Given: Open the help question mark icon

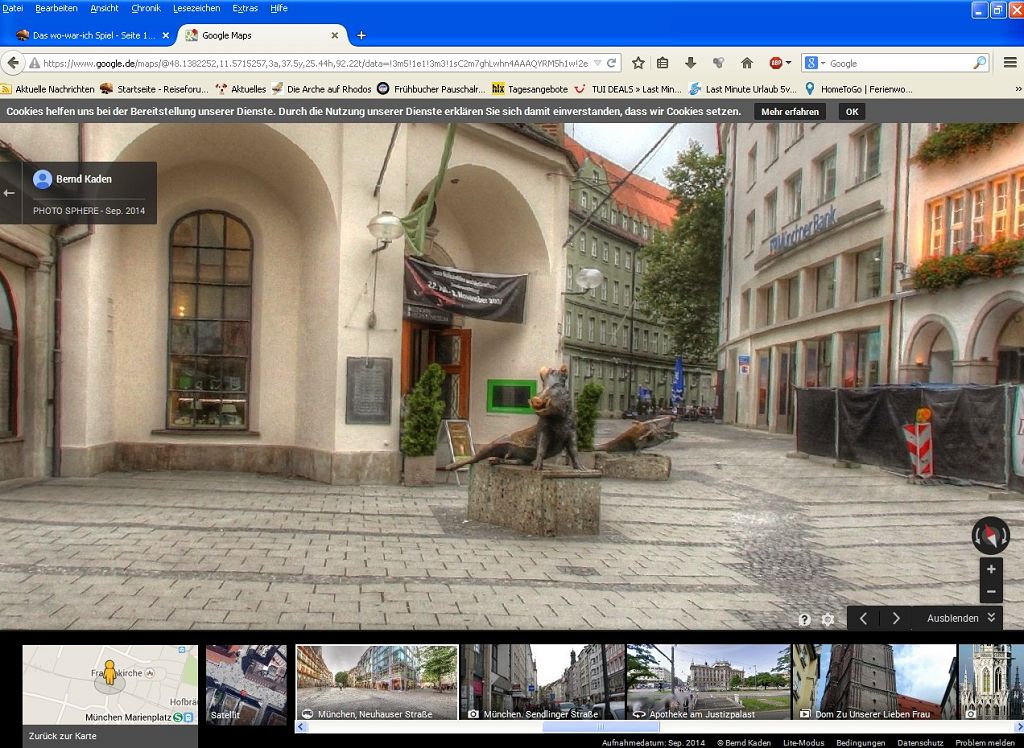Looking at the screenshot, I should (x=804, y=620).
